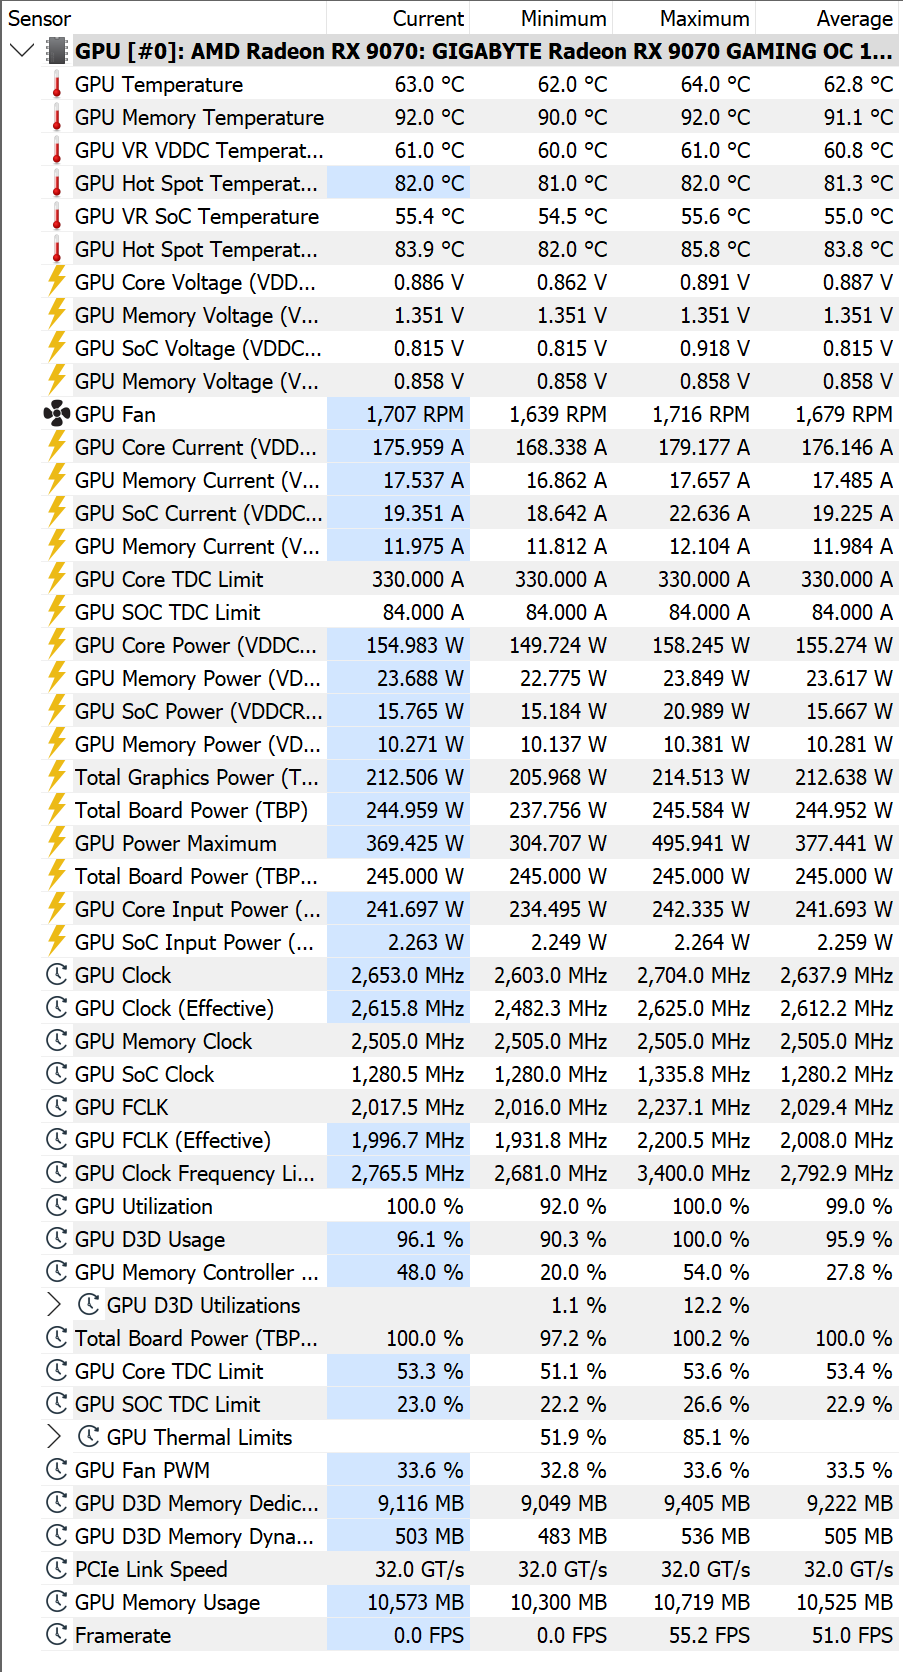
Task: Click maximum value 55.2 FPS of Framerate
Action: 709,1635
